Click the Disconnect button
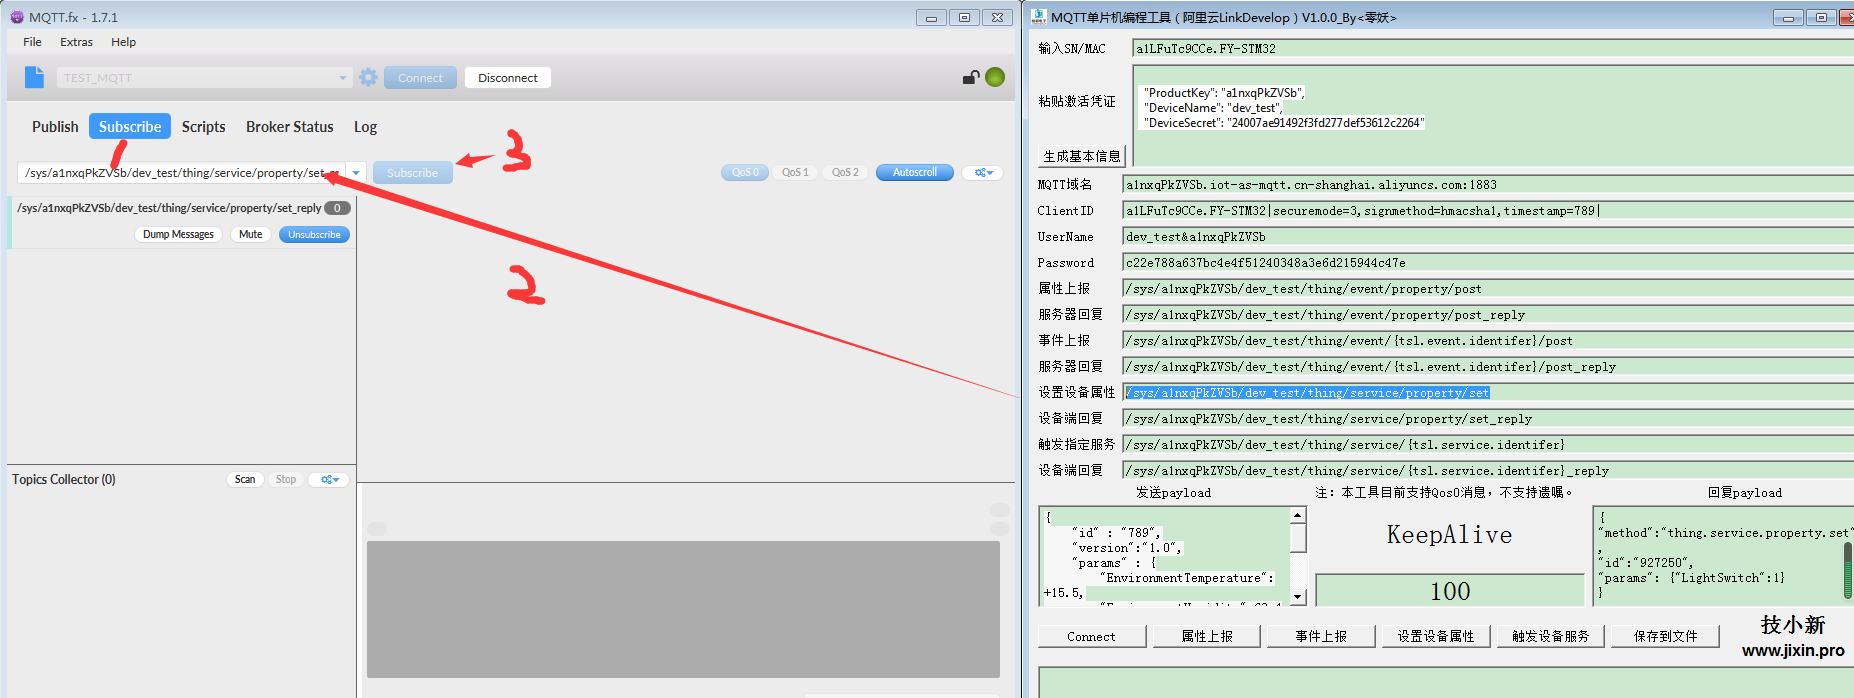The height and width of the screenshot is (698, 1854). [508, 78]
